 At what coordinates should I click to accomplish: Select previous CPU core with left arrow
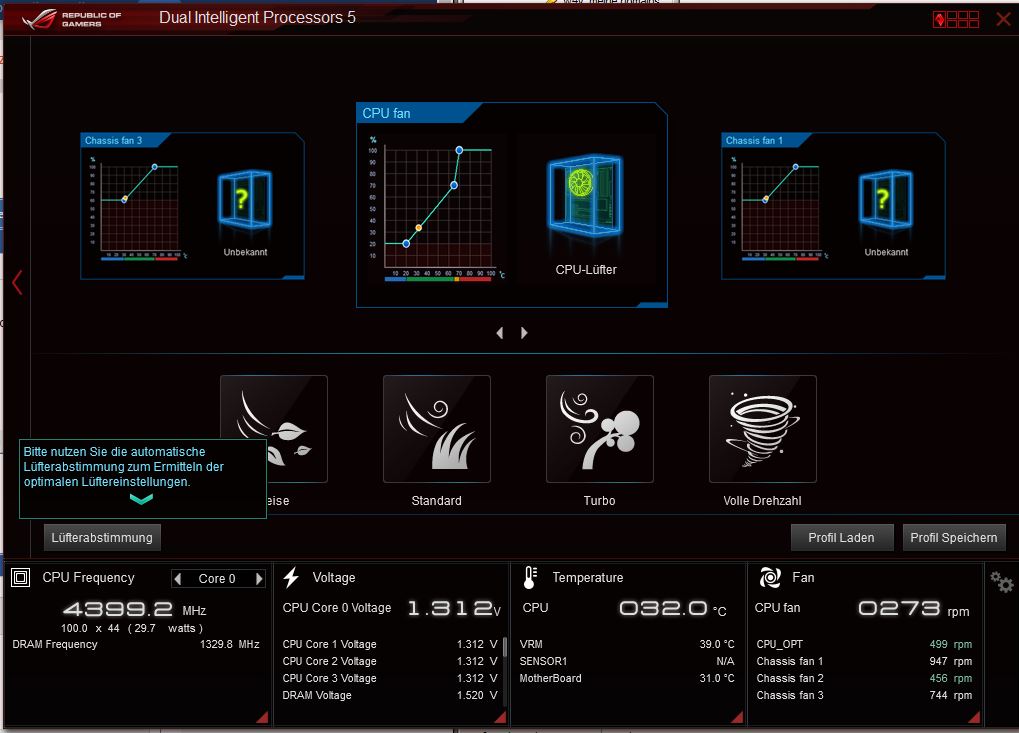(178, 578)
